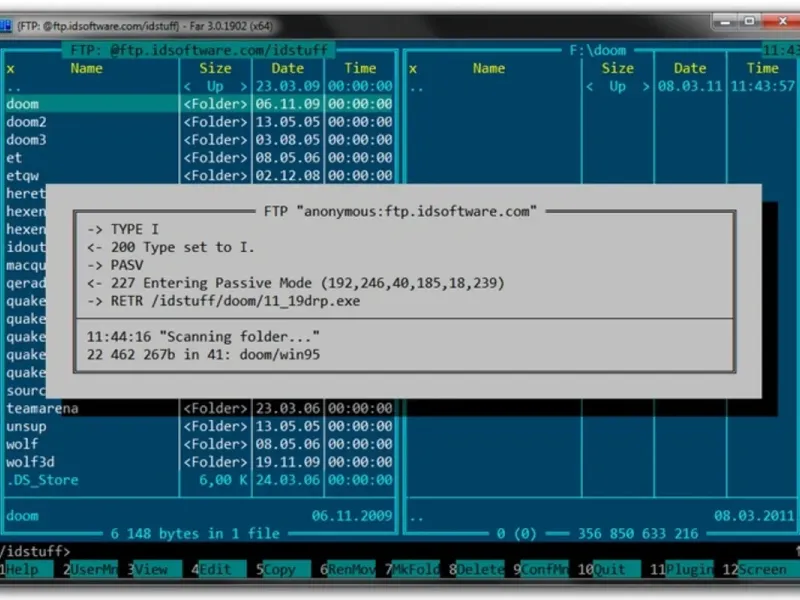Click the Time column header in FTP panel
This screenshot has height=600, width=800.
(x=360, y=68)
